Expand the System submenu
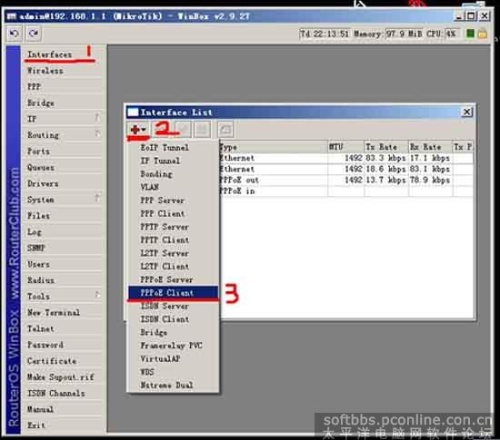500x440 pixels. (x=63, y=199)
